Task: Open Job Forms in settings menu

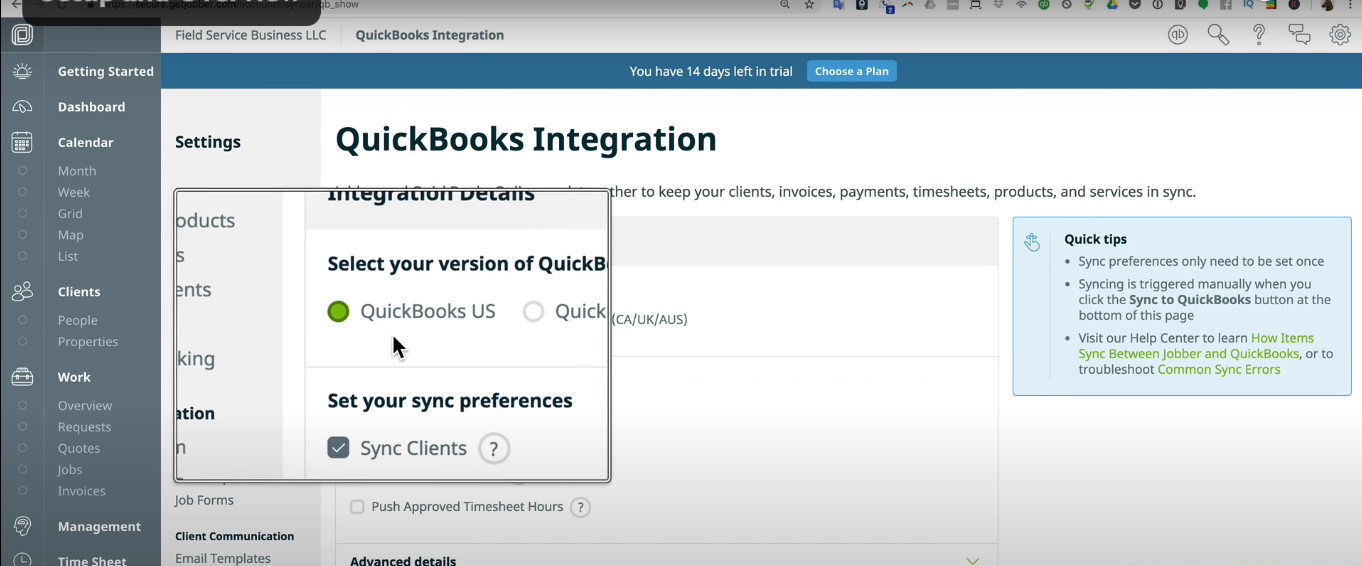Action: tap(204, 500)
